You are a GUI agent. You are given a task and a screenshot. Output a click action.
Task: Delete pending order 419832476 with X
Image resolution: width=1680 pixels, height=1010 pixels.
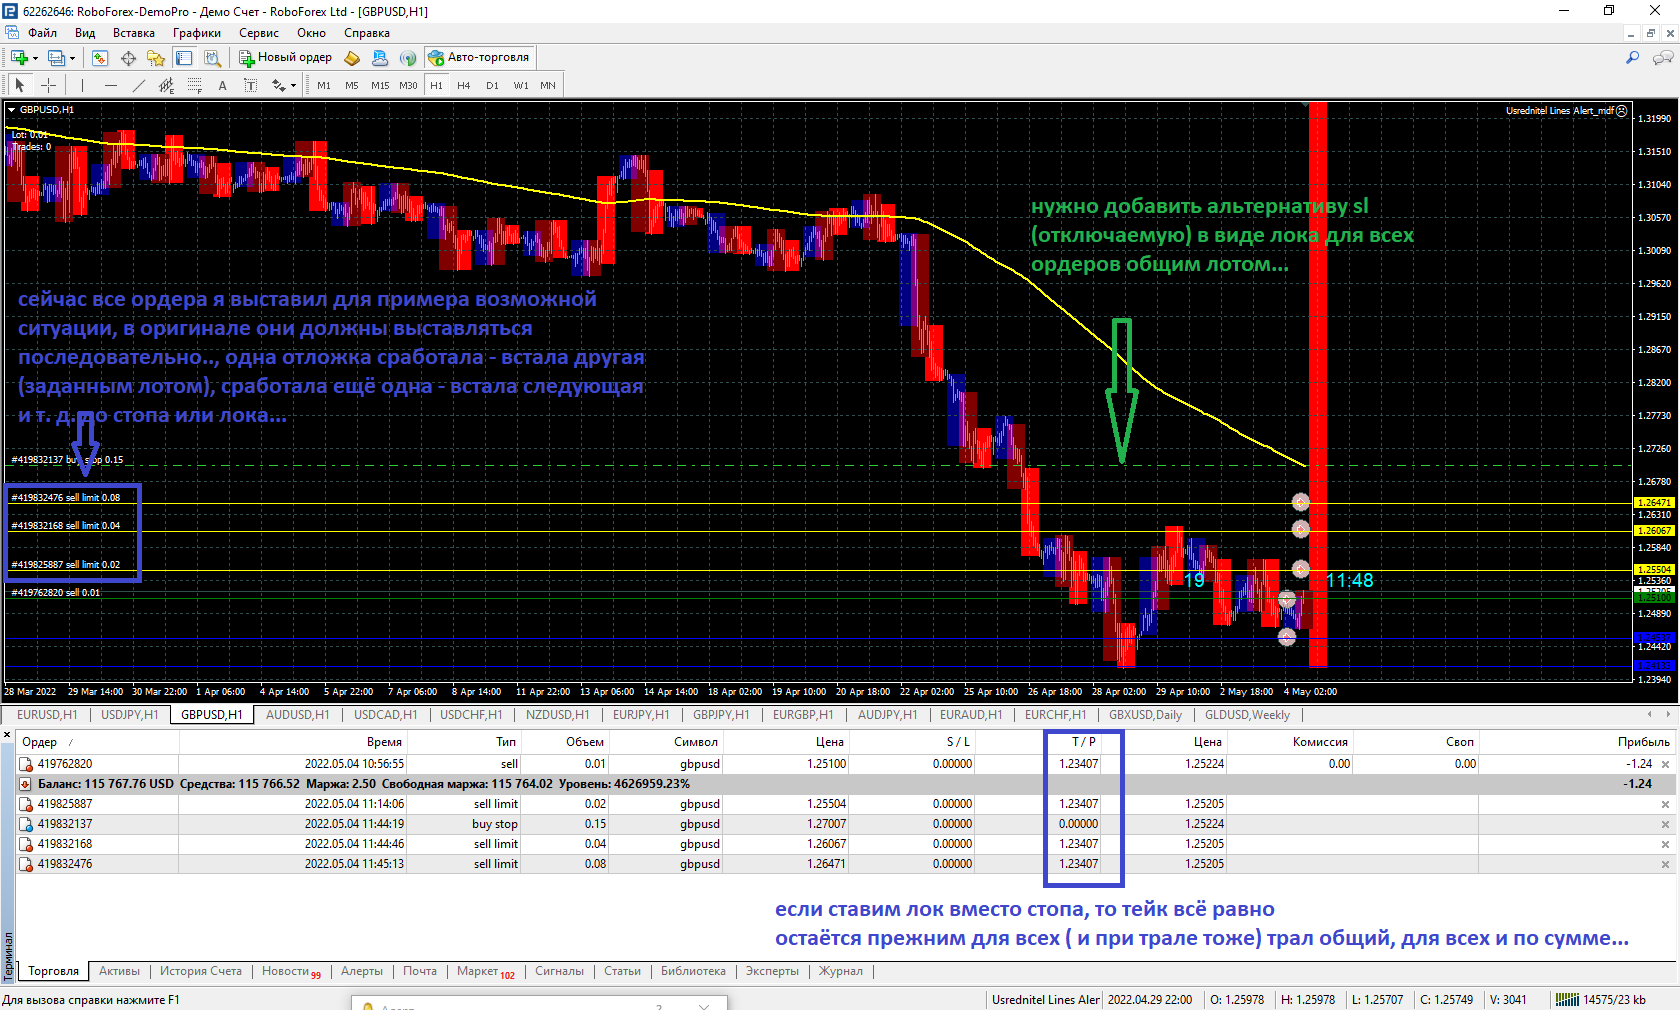tap(1665, 864)
